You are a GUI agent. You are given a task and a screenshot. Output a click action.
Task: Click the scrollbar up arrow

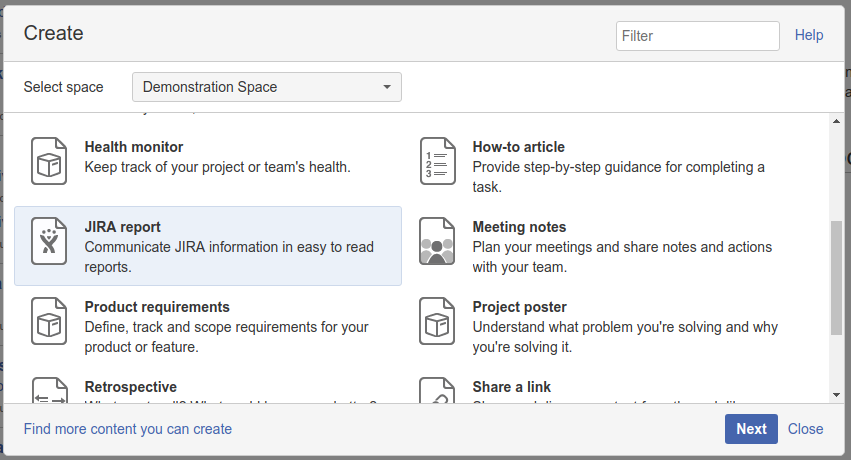coord(836,121)
